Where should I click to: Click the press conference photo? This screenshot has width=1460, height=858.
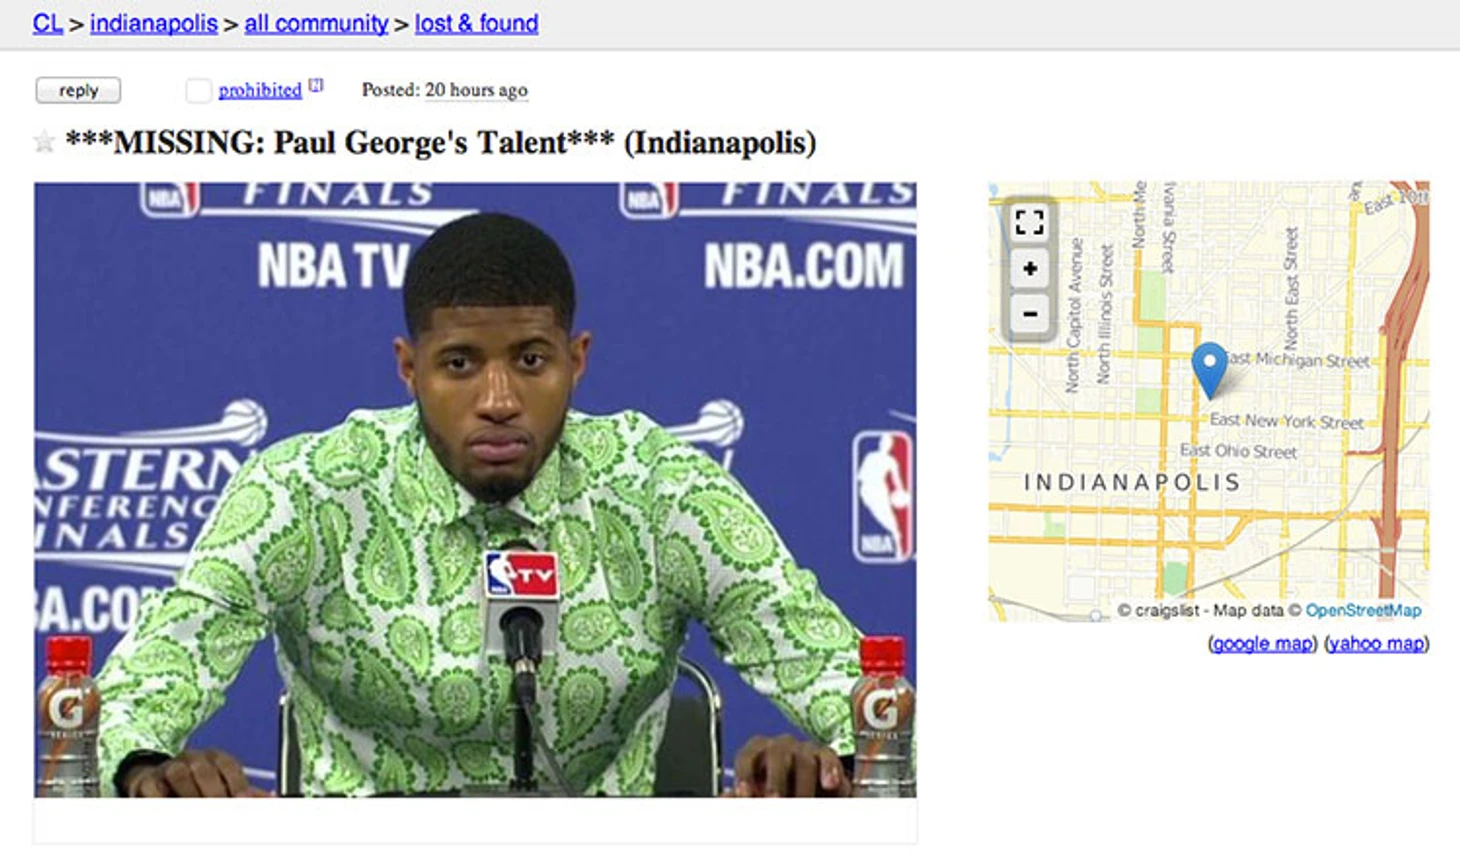pos(475,489)
